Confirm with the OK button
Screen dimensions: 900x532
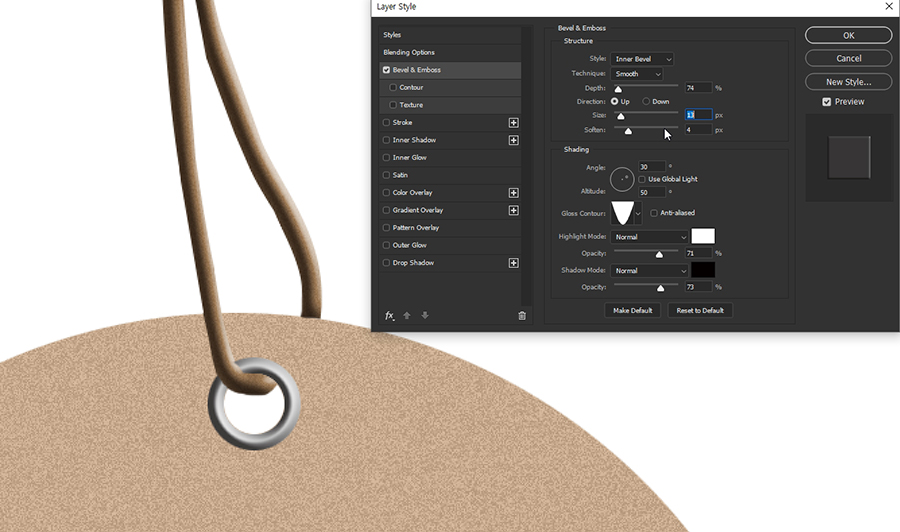[848, 36]
